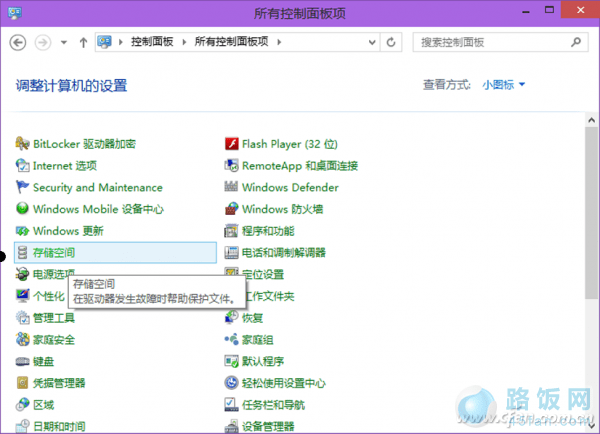
Task: Open the 任务栏和导航 icon
Action: [x=232, y=405]
